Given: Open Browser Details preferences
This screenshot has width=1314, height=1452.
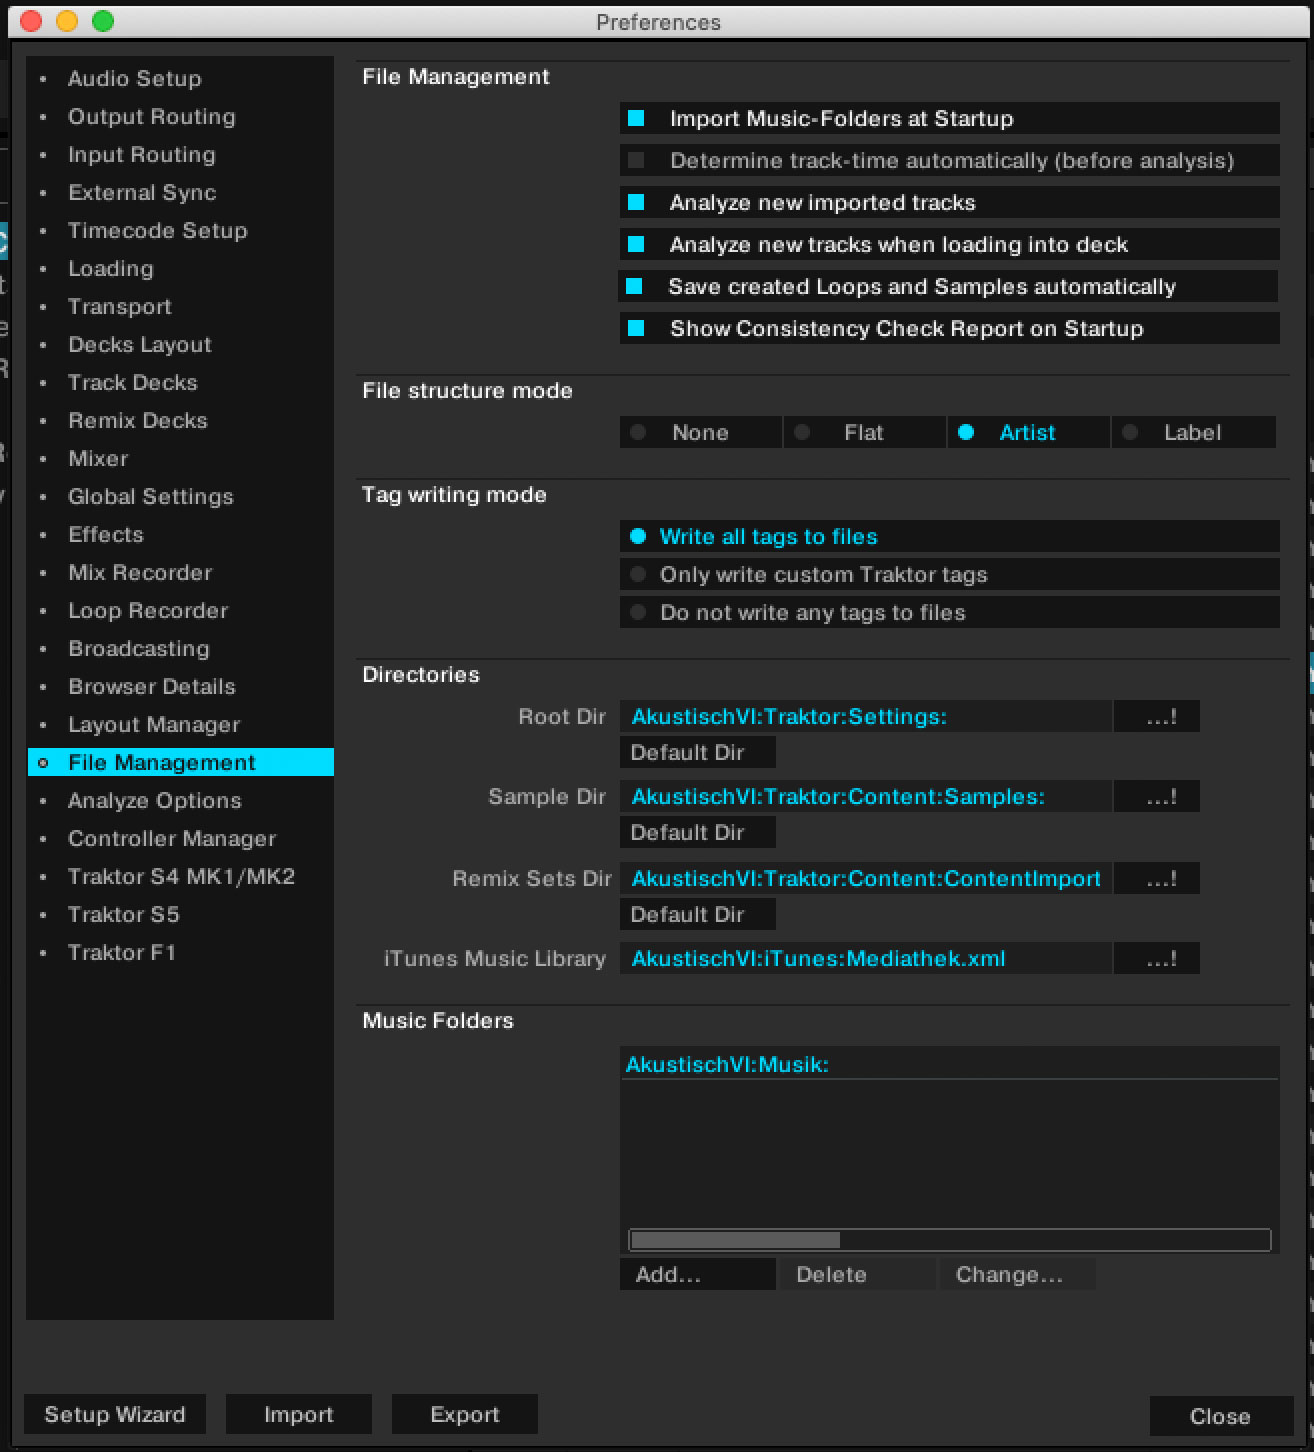Looking at the screenshot, I should click(180, 687).
